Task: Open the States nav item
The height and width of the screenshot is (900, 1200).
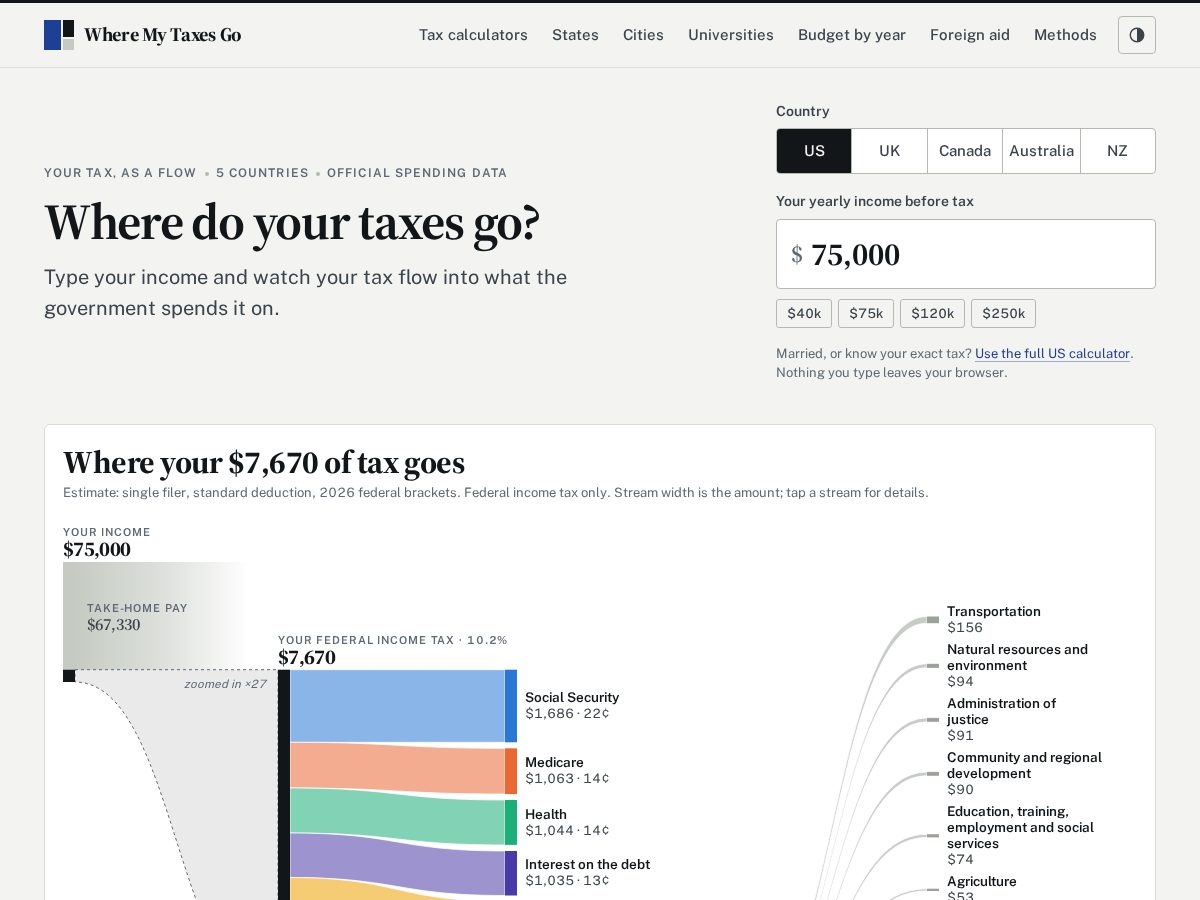Action: (575, 35)
